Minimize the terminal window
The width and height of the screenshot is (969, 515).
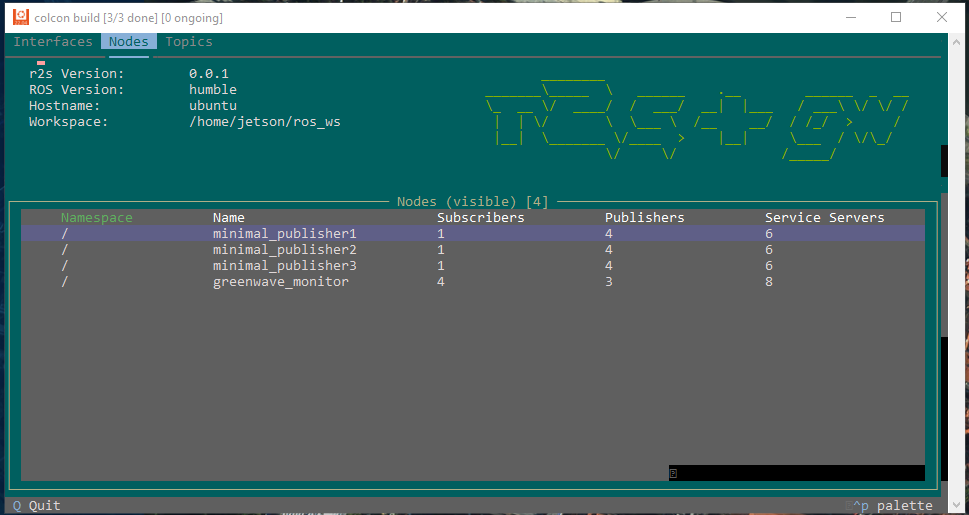pos(850,17)
